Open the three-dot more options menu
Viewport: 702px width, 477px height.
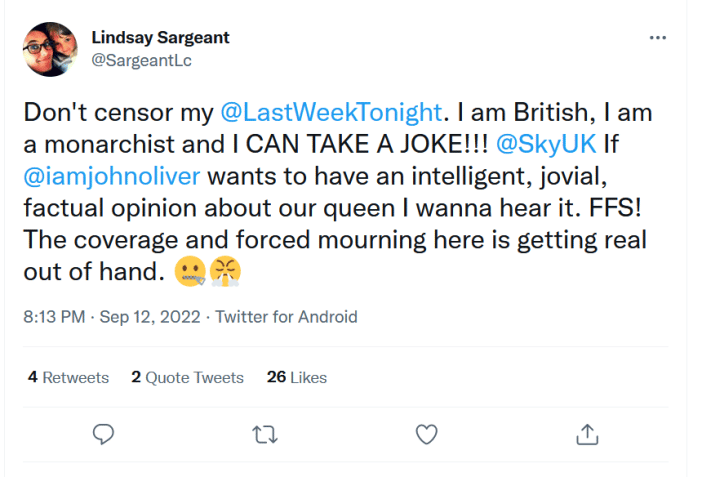[x=657, y=38]
